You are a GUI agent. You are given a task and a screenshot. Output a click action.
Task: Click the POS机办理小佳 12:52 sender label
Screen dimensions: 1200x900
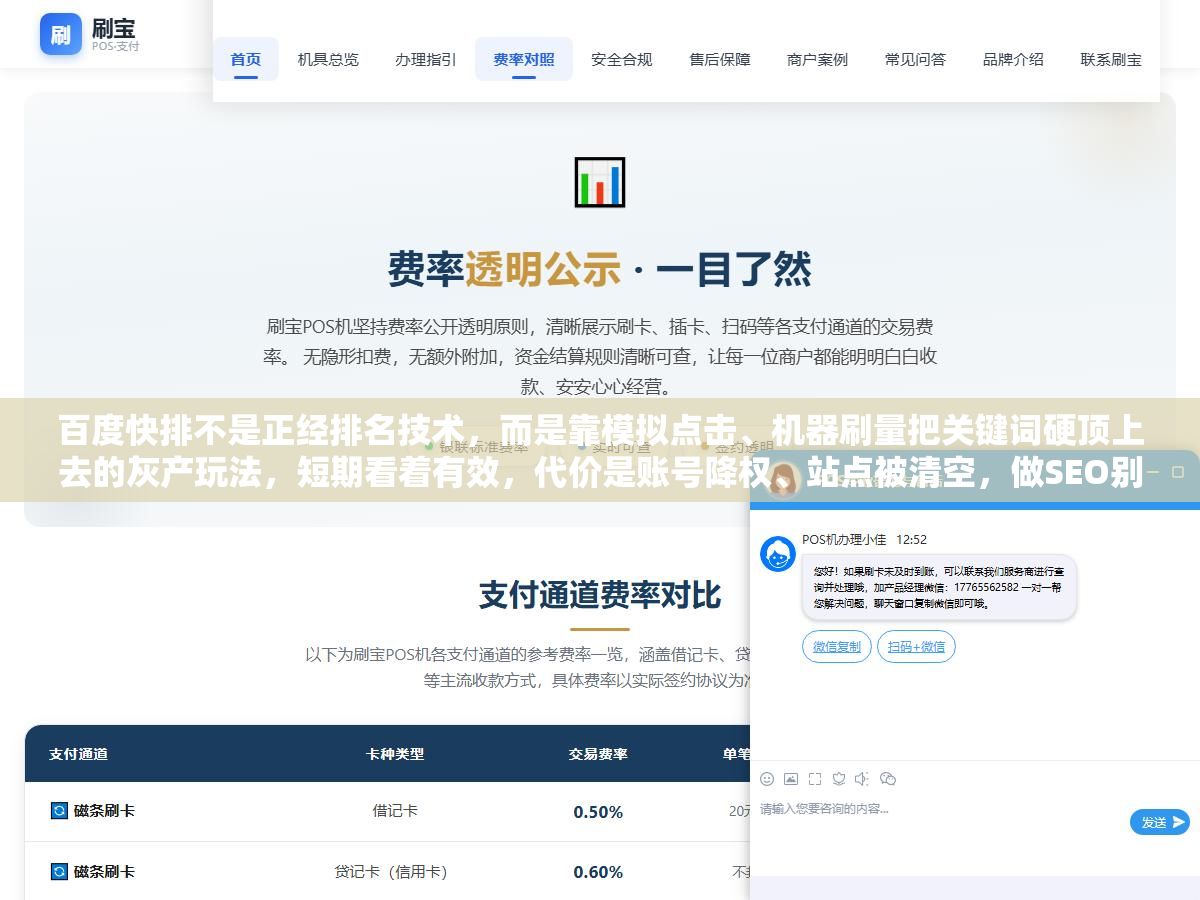(x=864, y=539)
